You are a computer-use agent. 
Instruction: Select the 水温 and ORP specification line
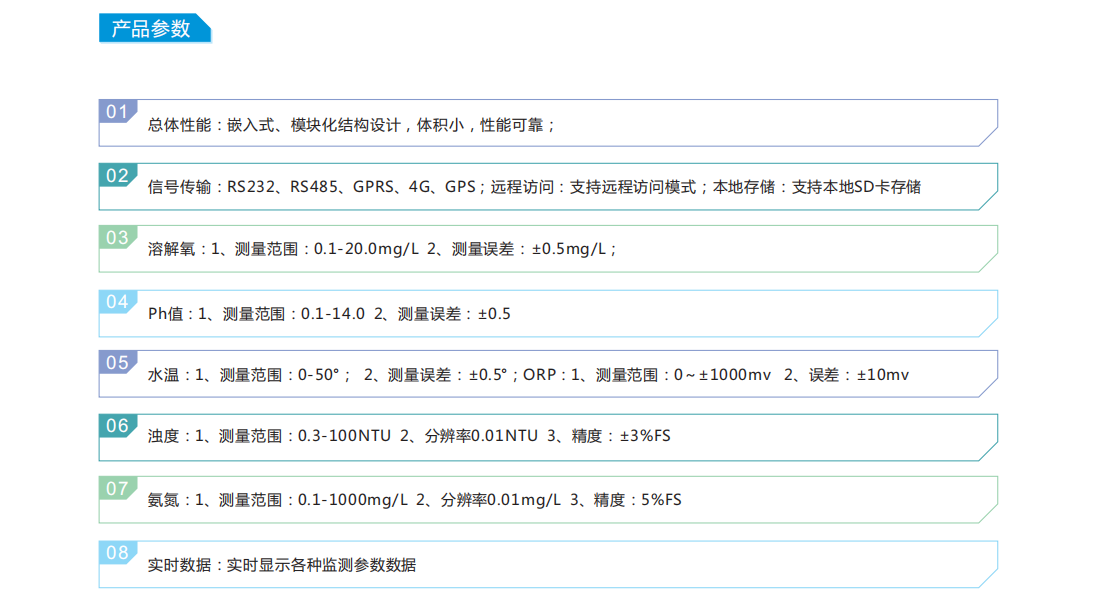pos(528,375)
